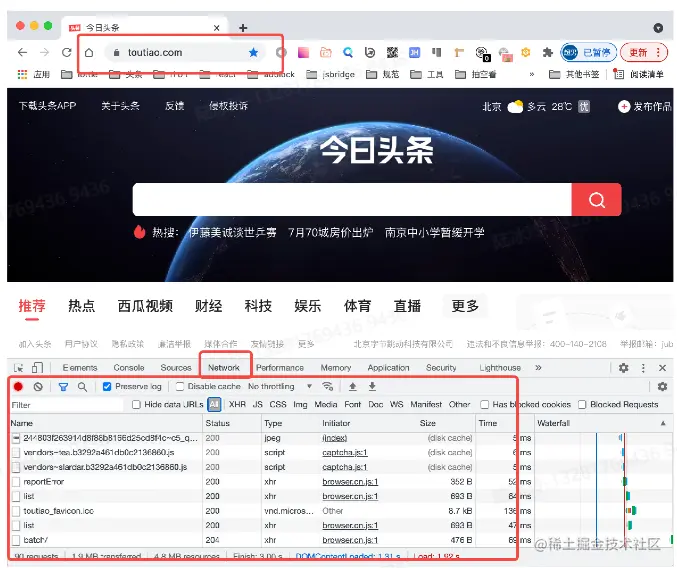Reload the page with refresh icon
Viewport: 677px width, 568px height.
66,53
